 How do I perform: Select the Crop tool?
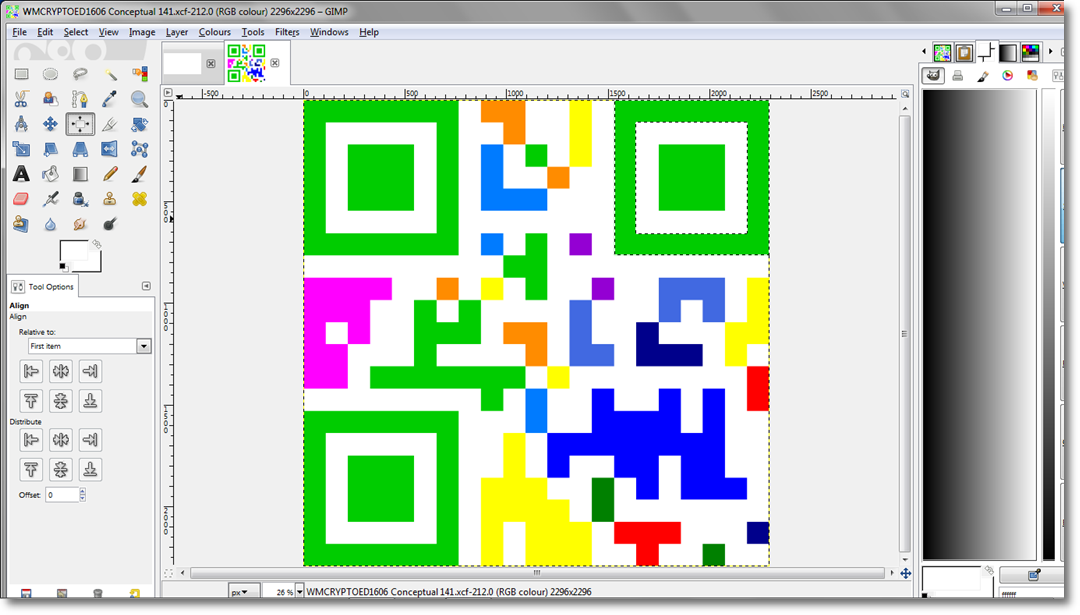tap(110, 124)
